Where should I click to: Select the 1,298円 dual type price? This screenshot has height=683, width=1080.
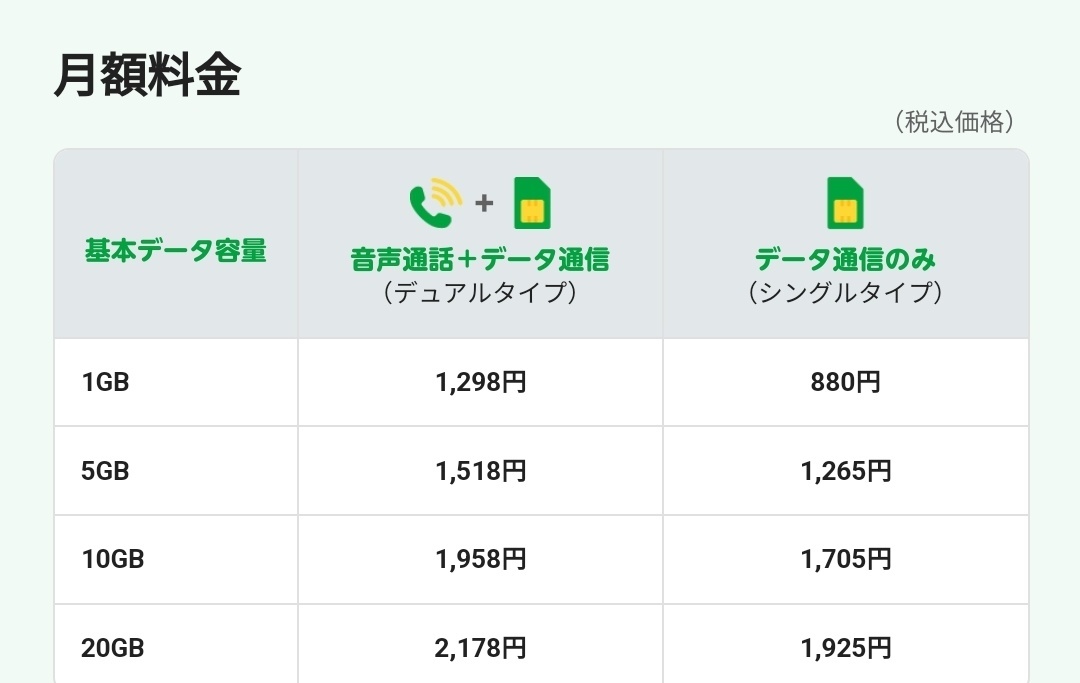481,381
